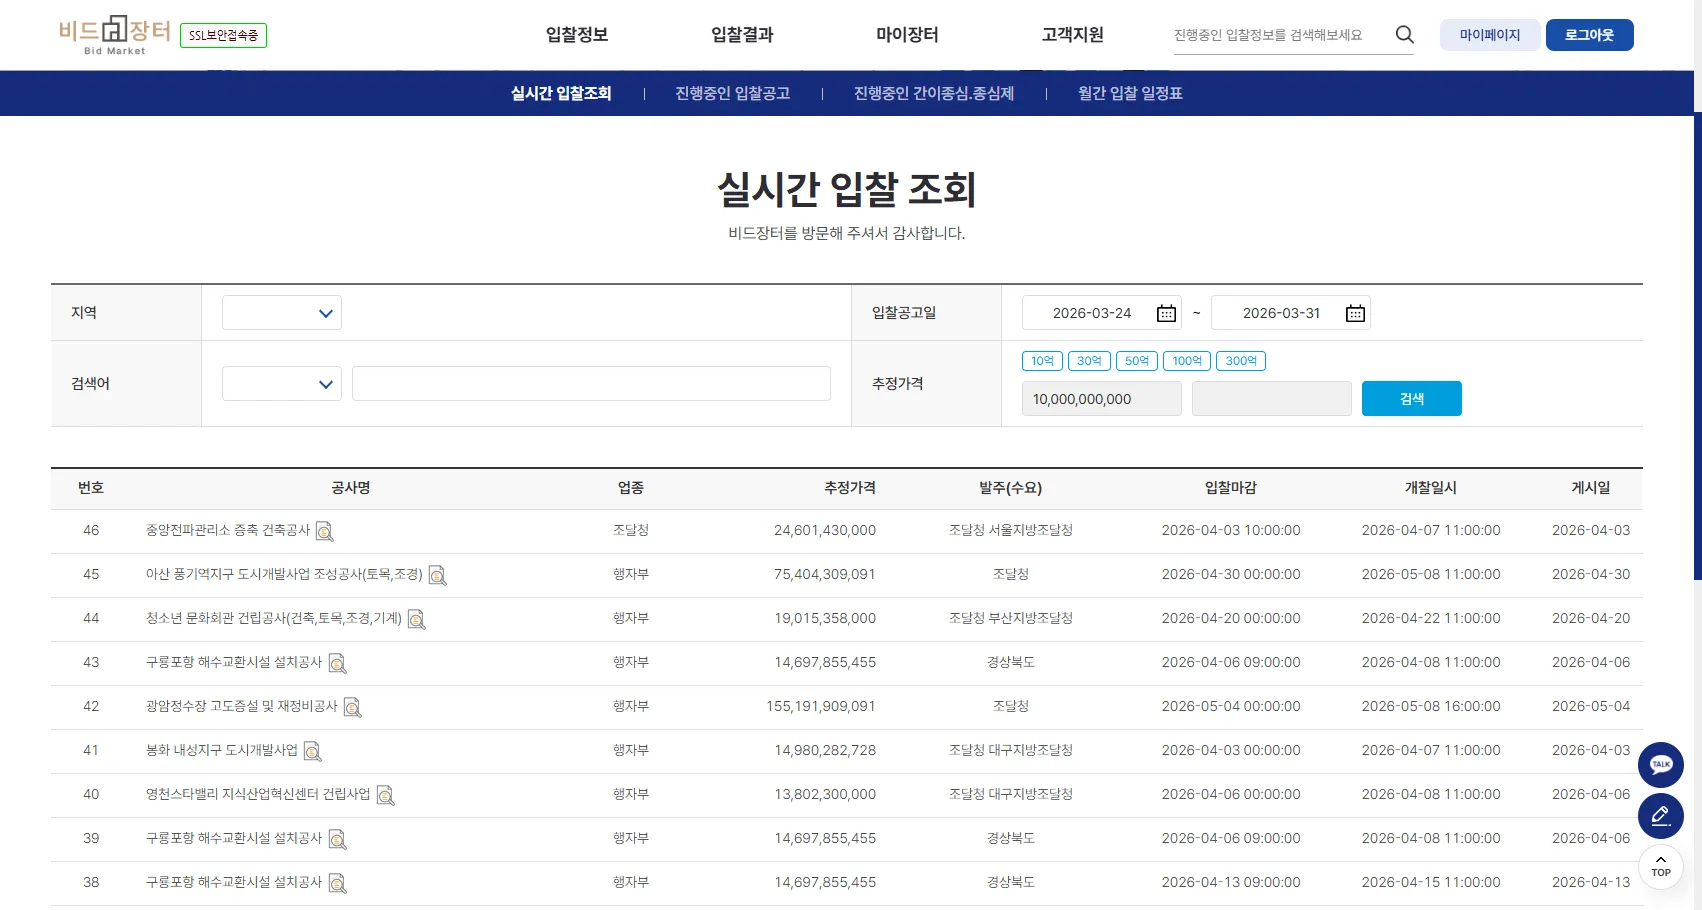The width and height of the screenshot is (1702, 910).
Task: Click the empty maximum price field
Action: [1272, 399]
